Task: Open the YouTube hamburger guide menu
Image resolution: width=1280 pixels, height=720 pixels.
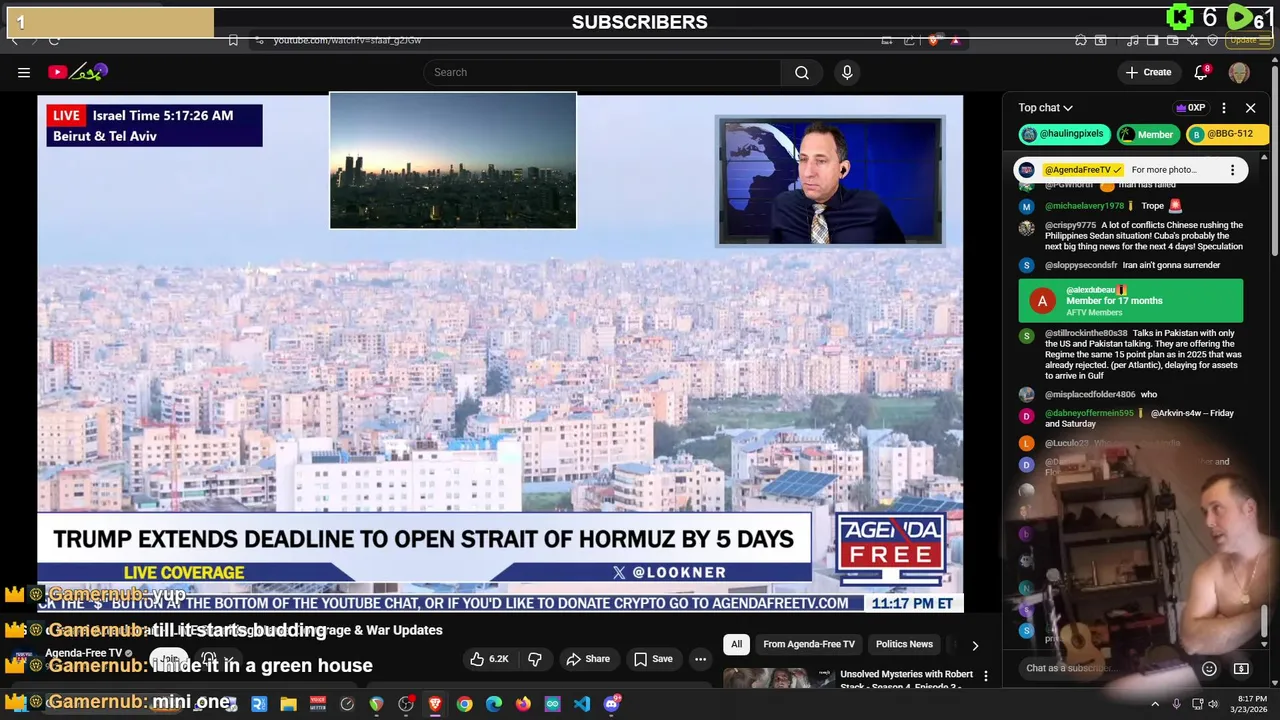Action: tap(24, 72)
